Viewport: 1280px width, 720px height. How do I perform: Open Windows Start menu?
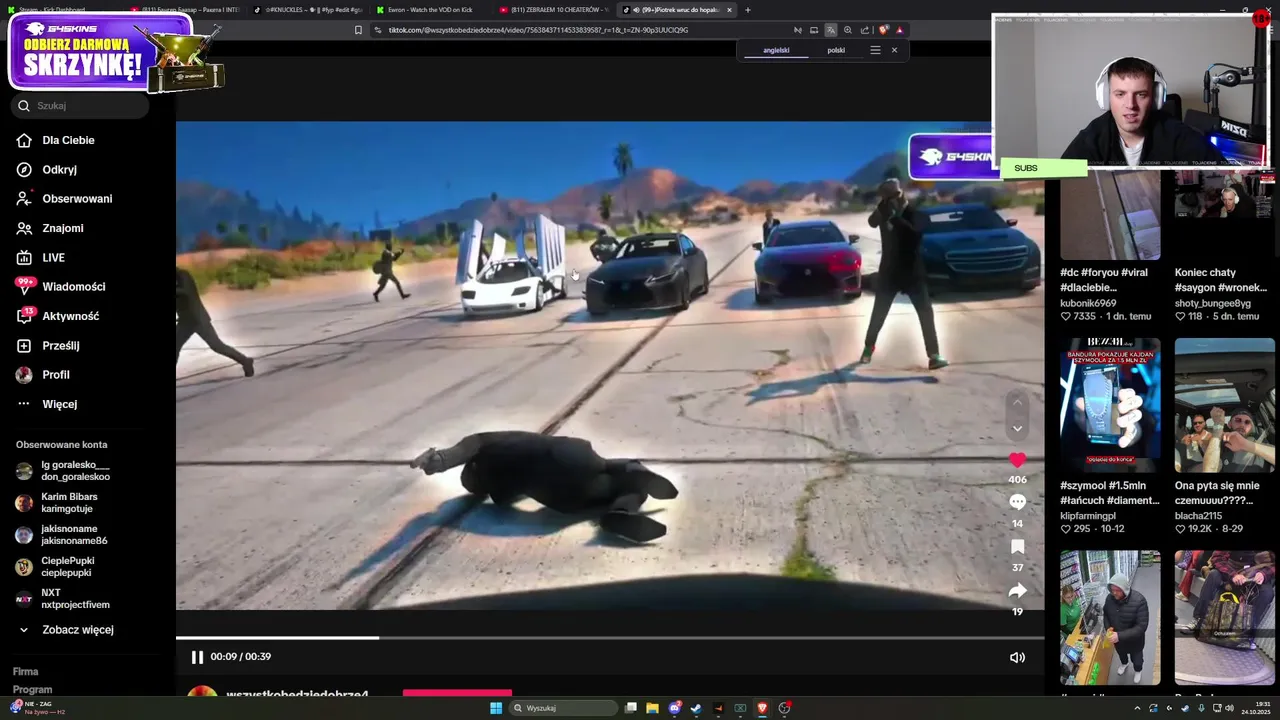[x=495, y=708]
